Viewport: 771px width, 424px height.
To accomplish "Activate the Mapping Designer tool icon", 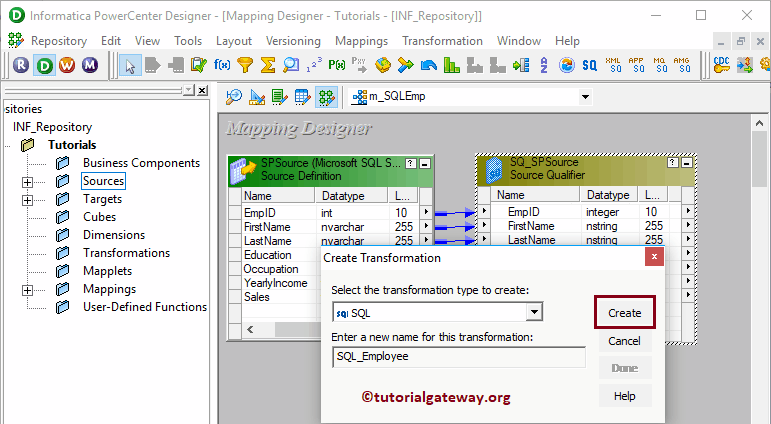I will (326, 97).
